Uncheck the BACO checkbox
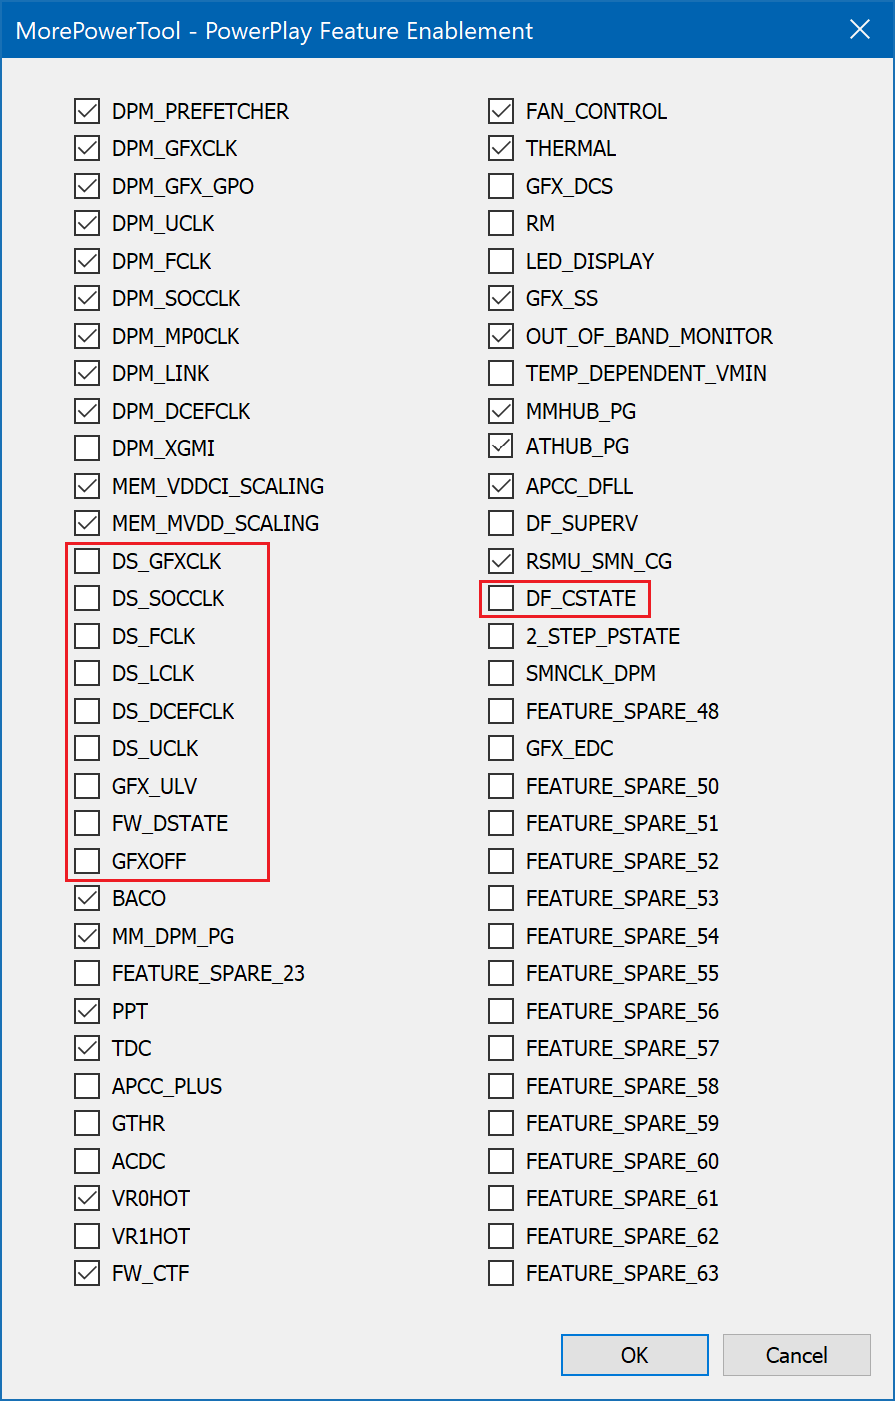This screenshot has height=1401, width=895. coord(88,898)
